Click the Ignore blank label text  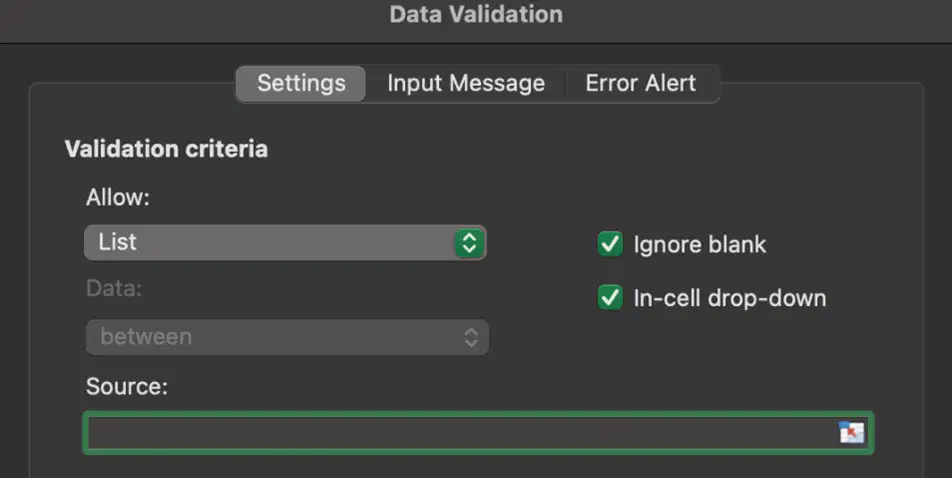699,245
